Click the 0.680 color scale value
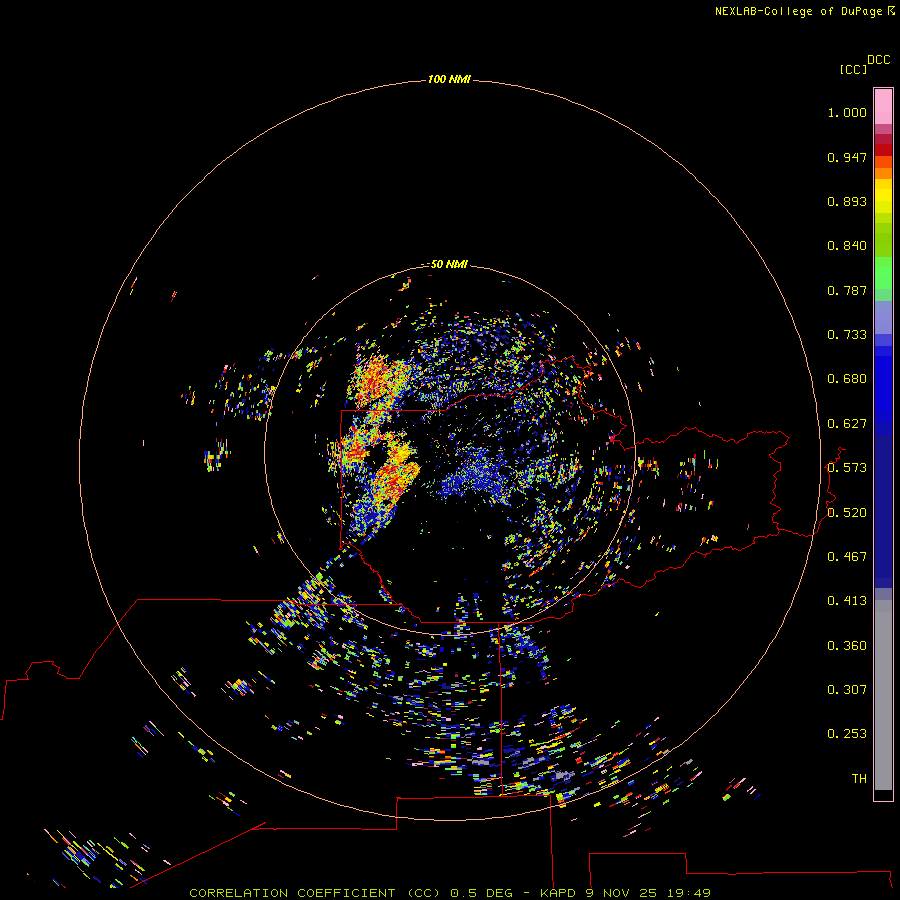The height and width of the screenshot is (900, 900). pos(847,379)
